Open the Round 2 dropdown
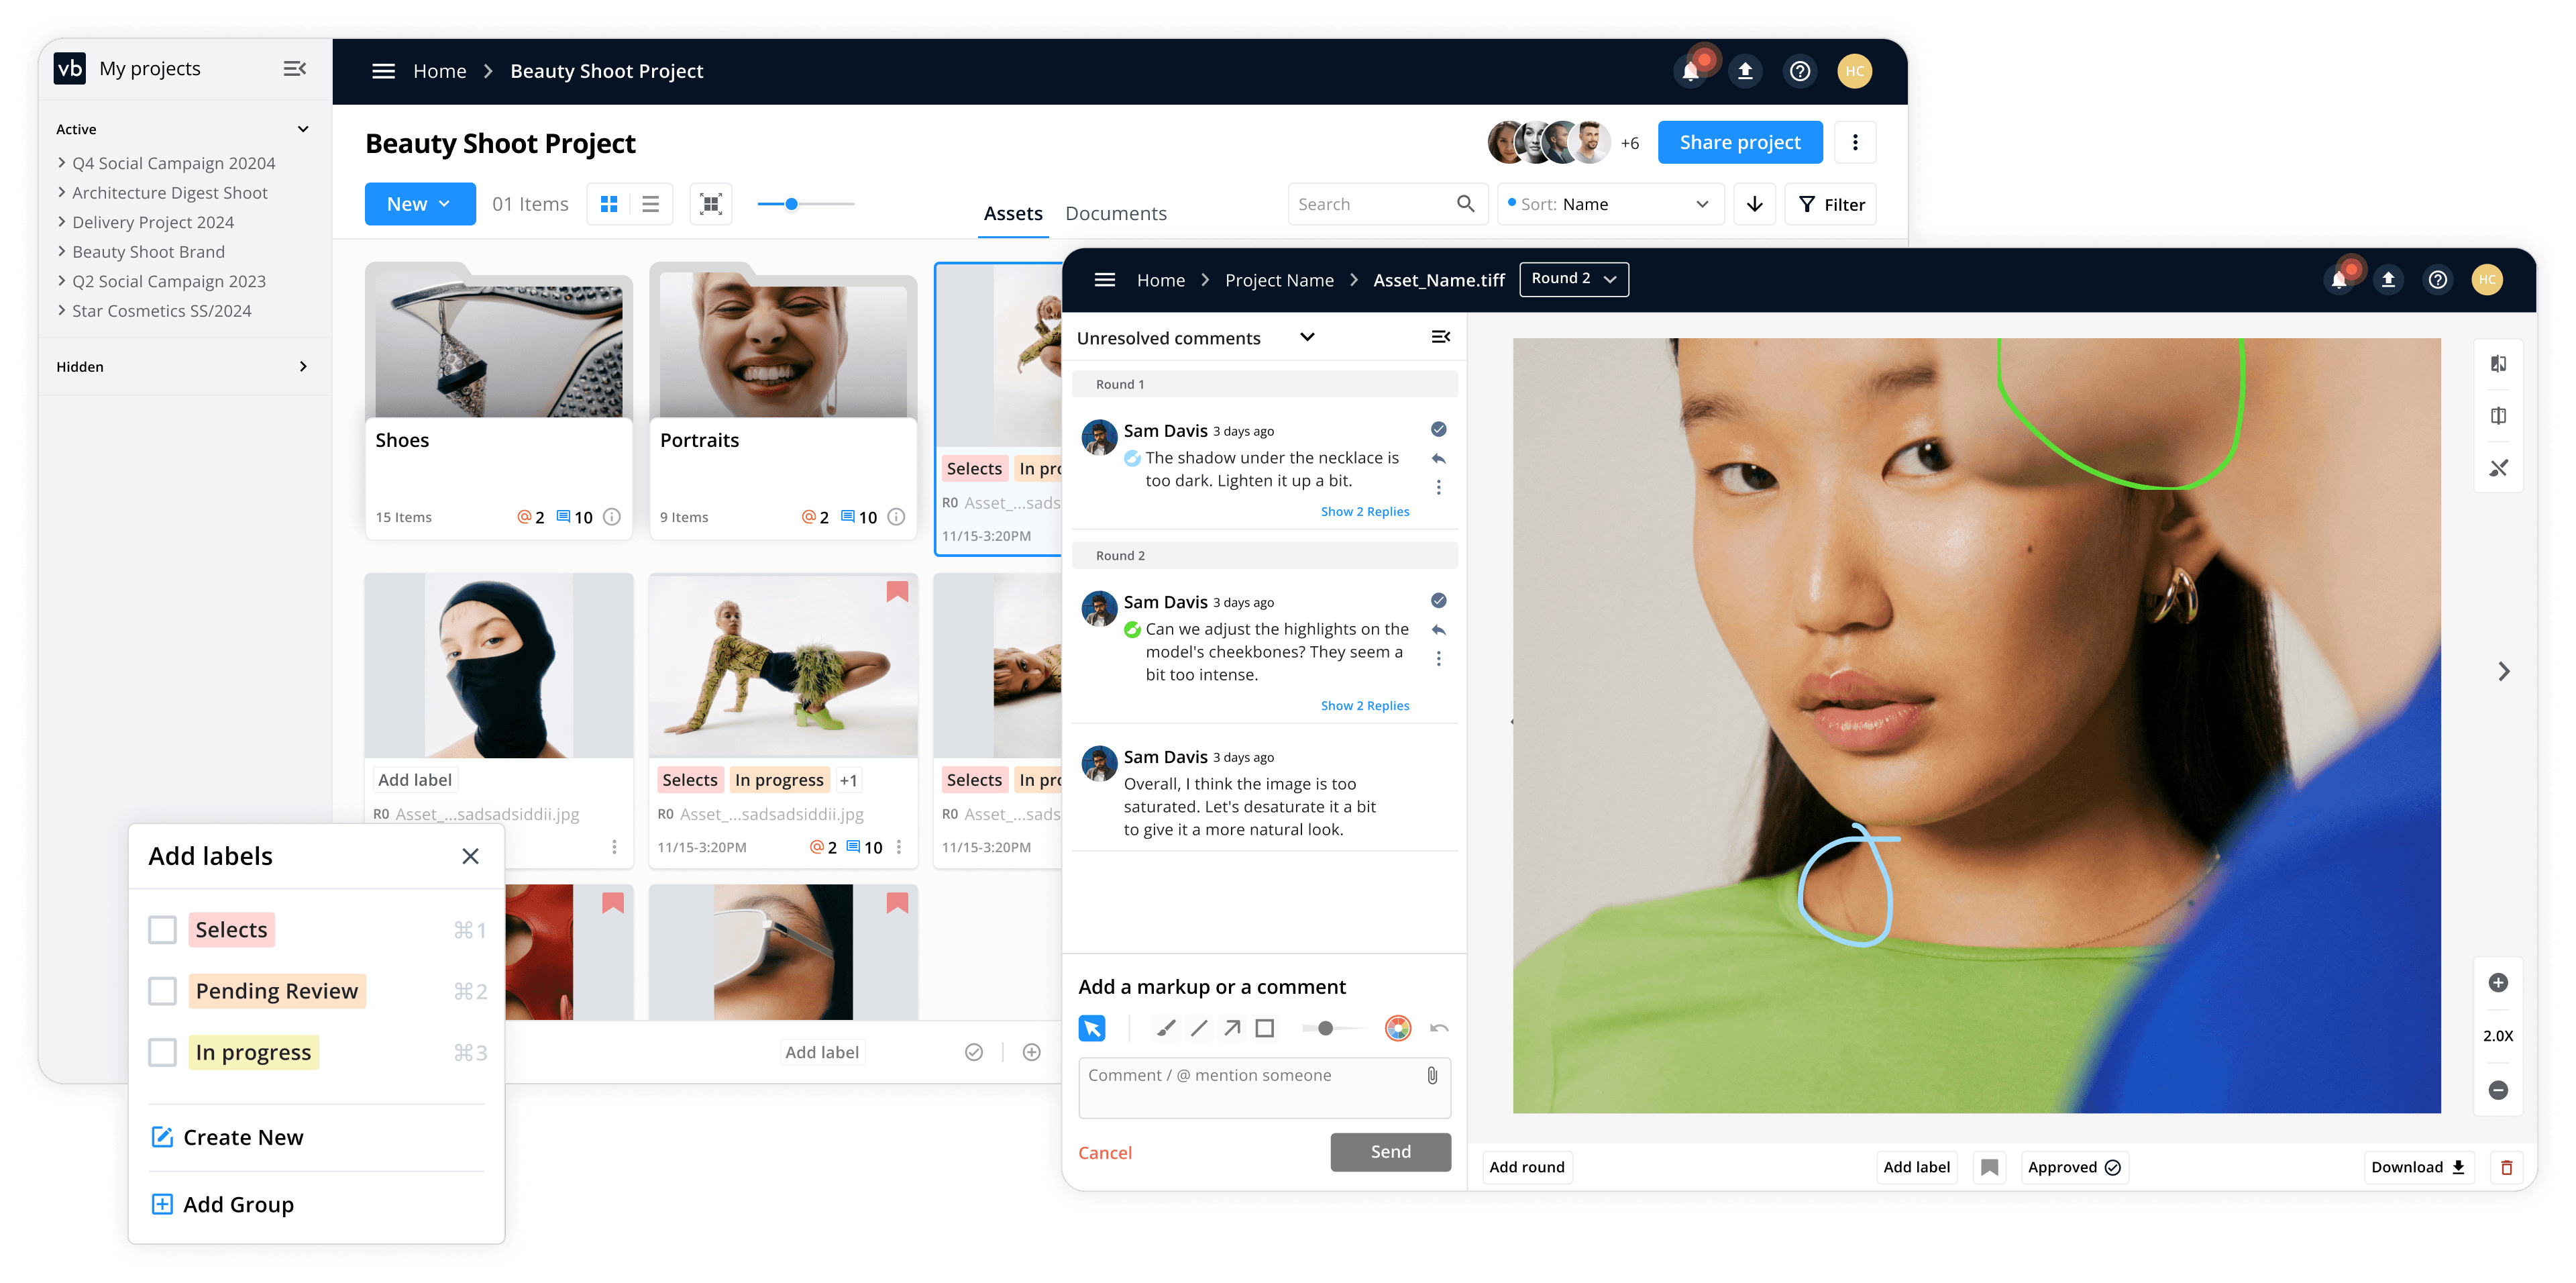 (x=1573, y=279)
